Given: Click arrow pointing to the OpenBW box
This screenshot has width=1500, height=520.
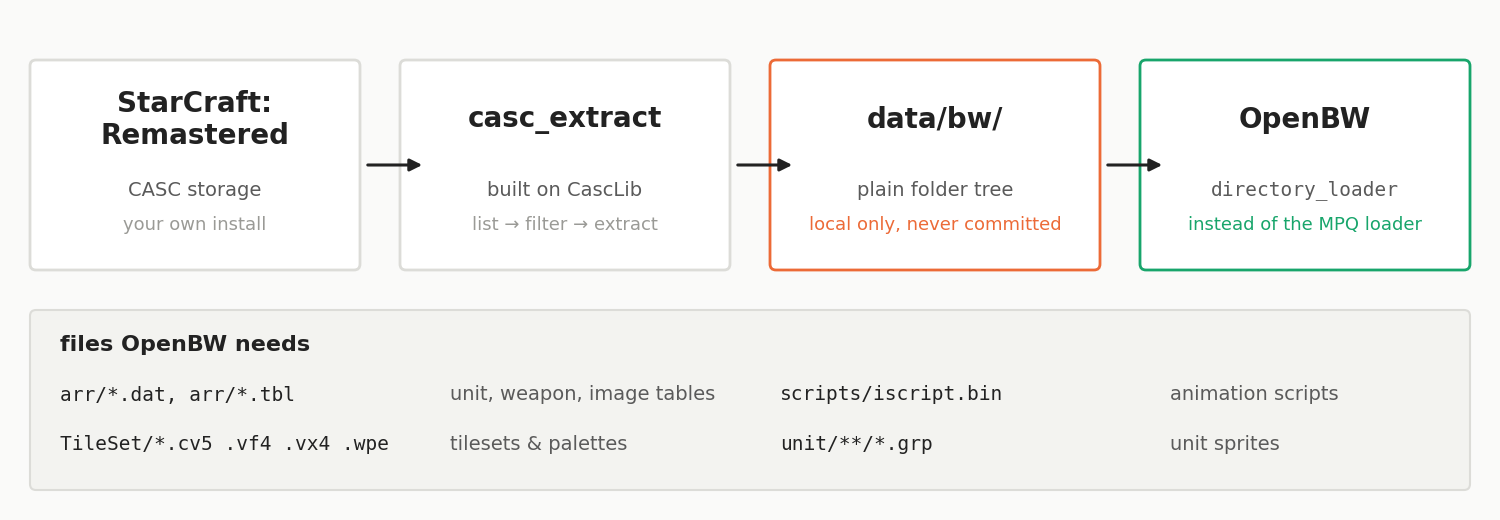Looking at the screenshot, I should (1133, 165).
